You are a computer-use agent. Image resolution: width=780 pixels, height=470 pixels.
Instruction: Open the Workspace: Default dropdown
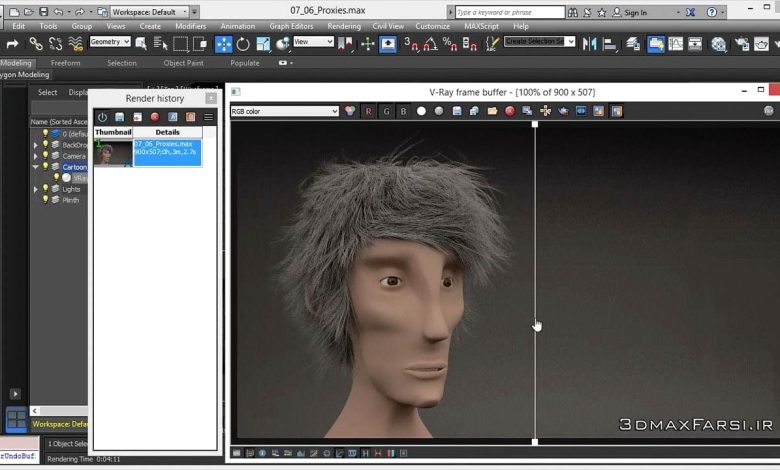tap(148, 12)
